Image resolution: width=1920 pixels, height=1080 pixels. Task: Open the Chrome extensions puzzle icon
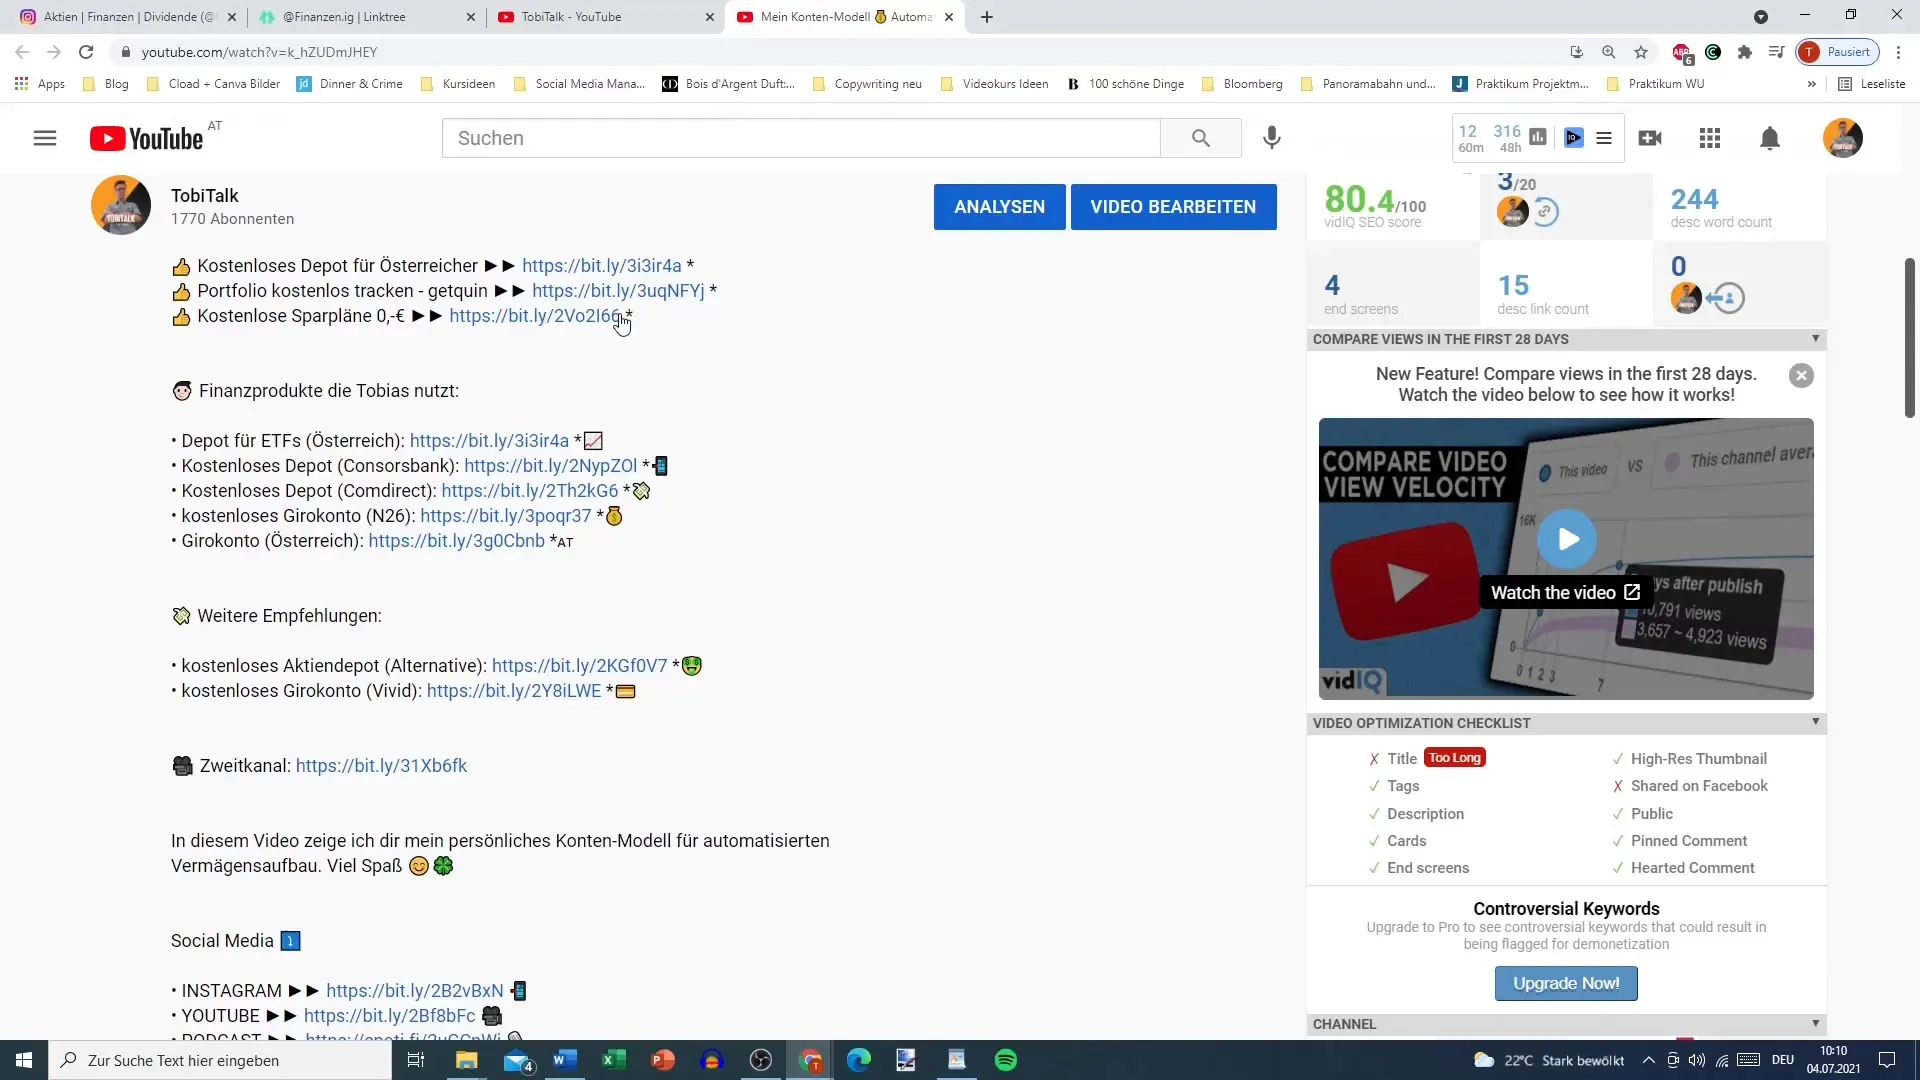(x=1745, y=52)
